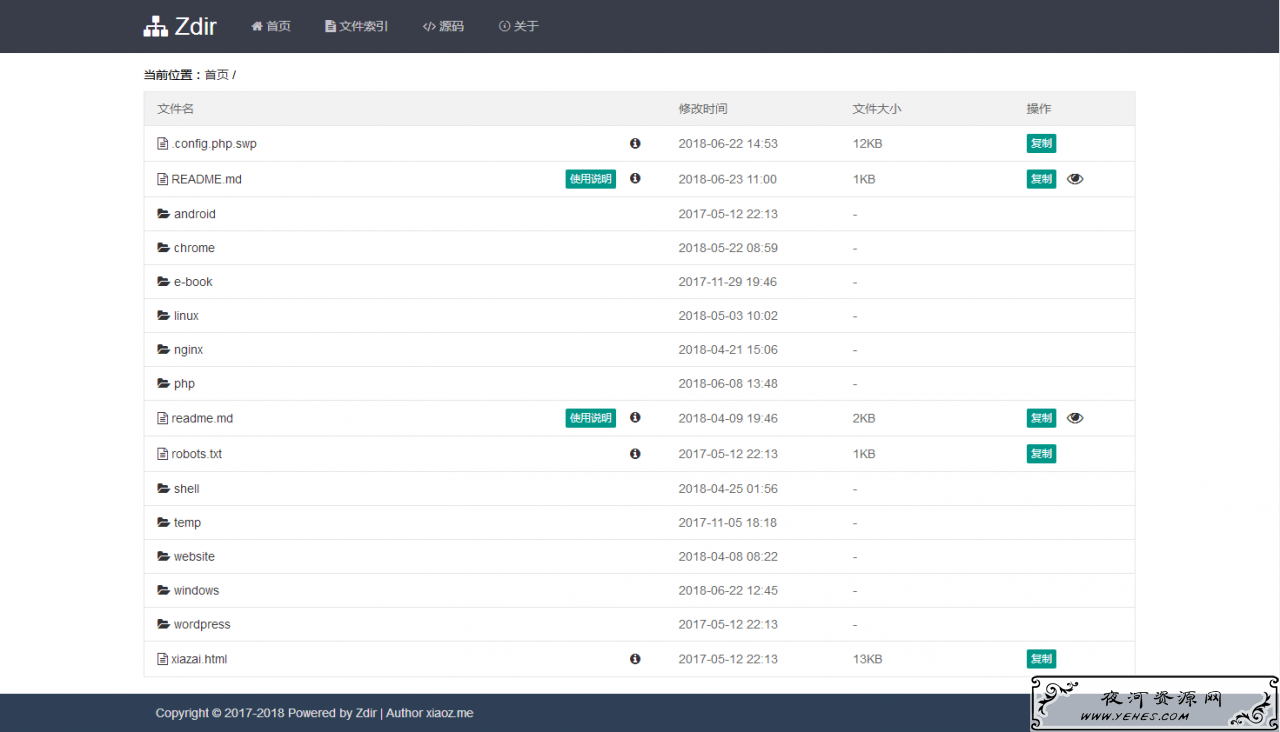Click file icon beside robots.txt
1280x732 pixels.
point(162,454)
